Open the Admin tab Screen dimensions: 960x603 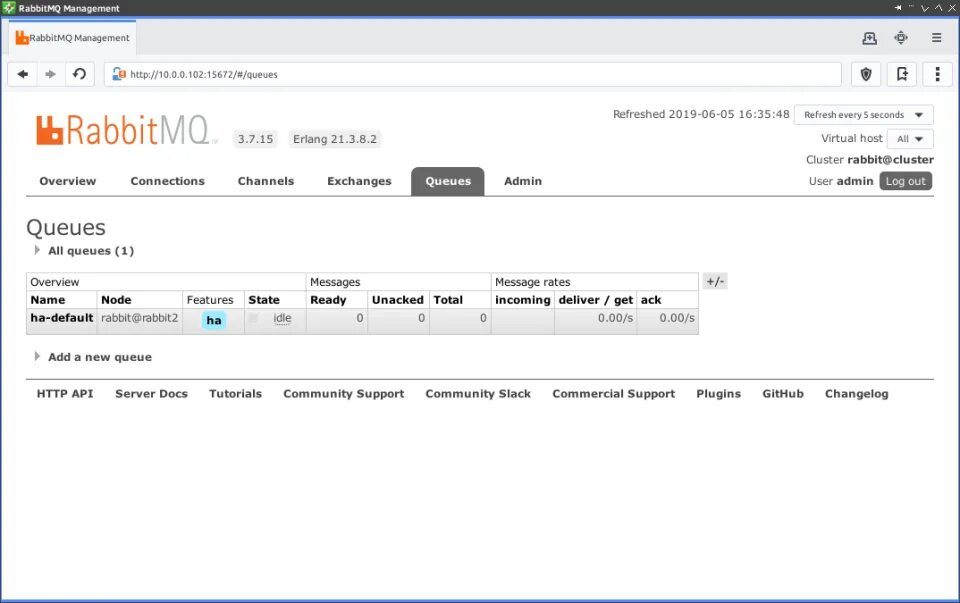(x=523, y=181)
